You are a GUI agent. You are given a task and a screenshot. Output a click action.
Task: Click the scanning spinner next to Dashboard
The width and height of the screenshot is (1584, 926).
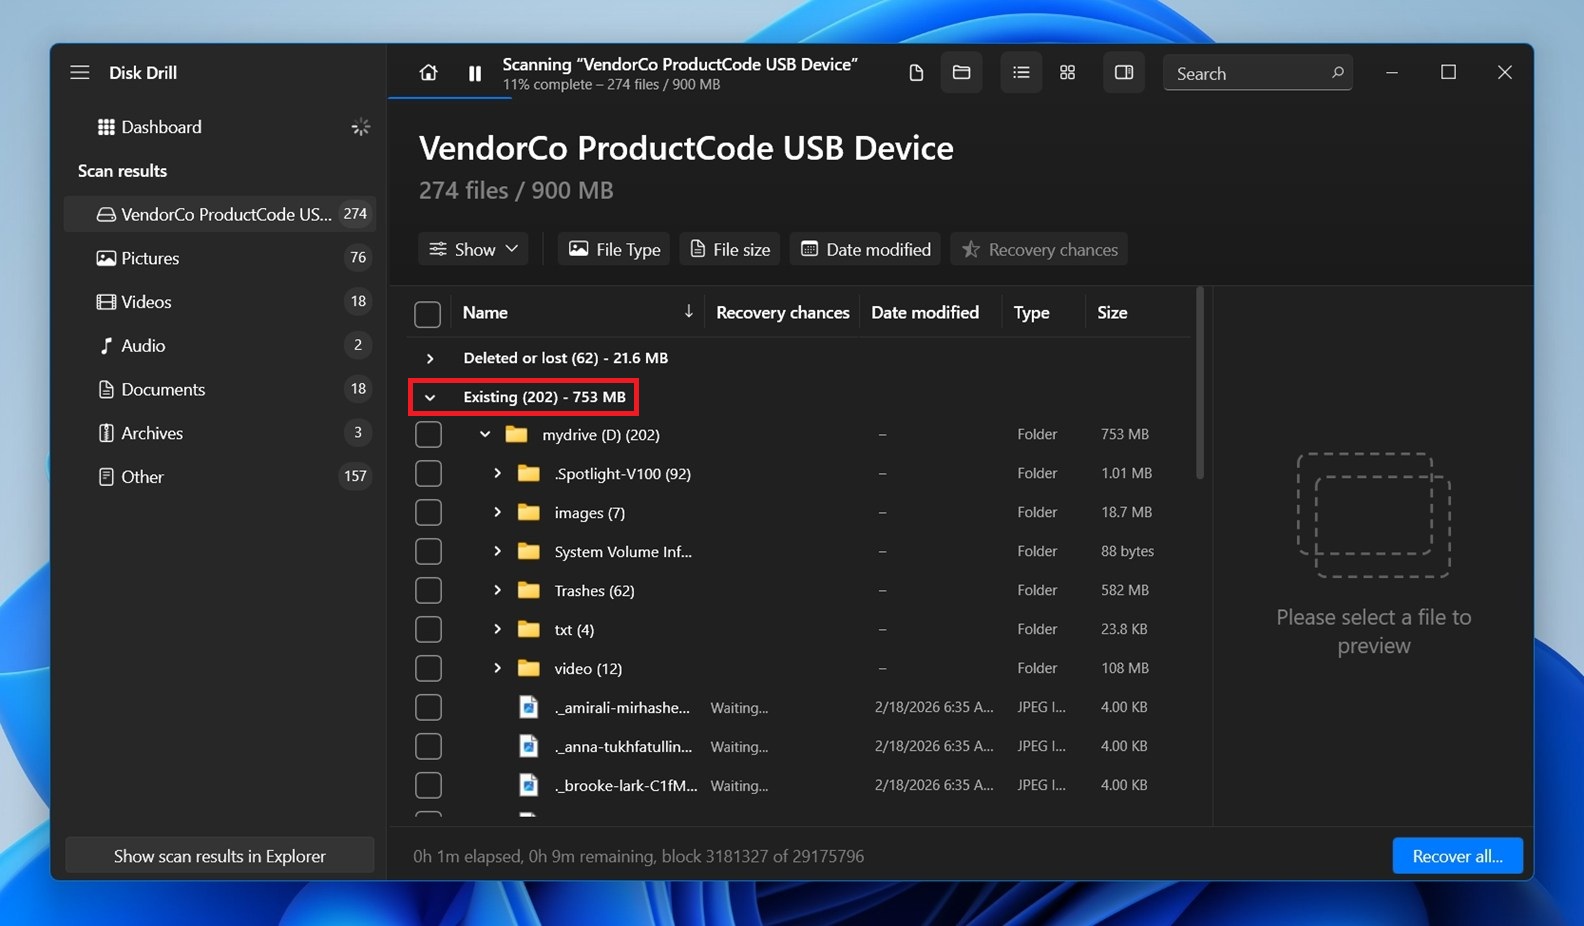[360, 127]
